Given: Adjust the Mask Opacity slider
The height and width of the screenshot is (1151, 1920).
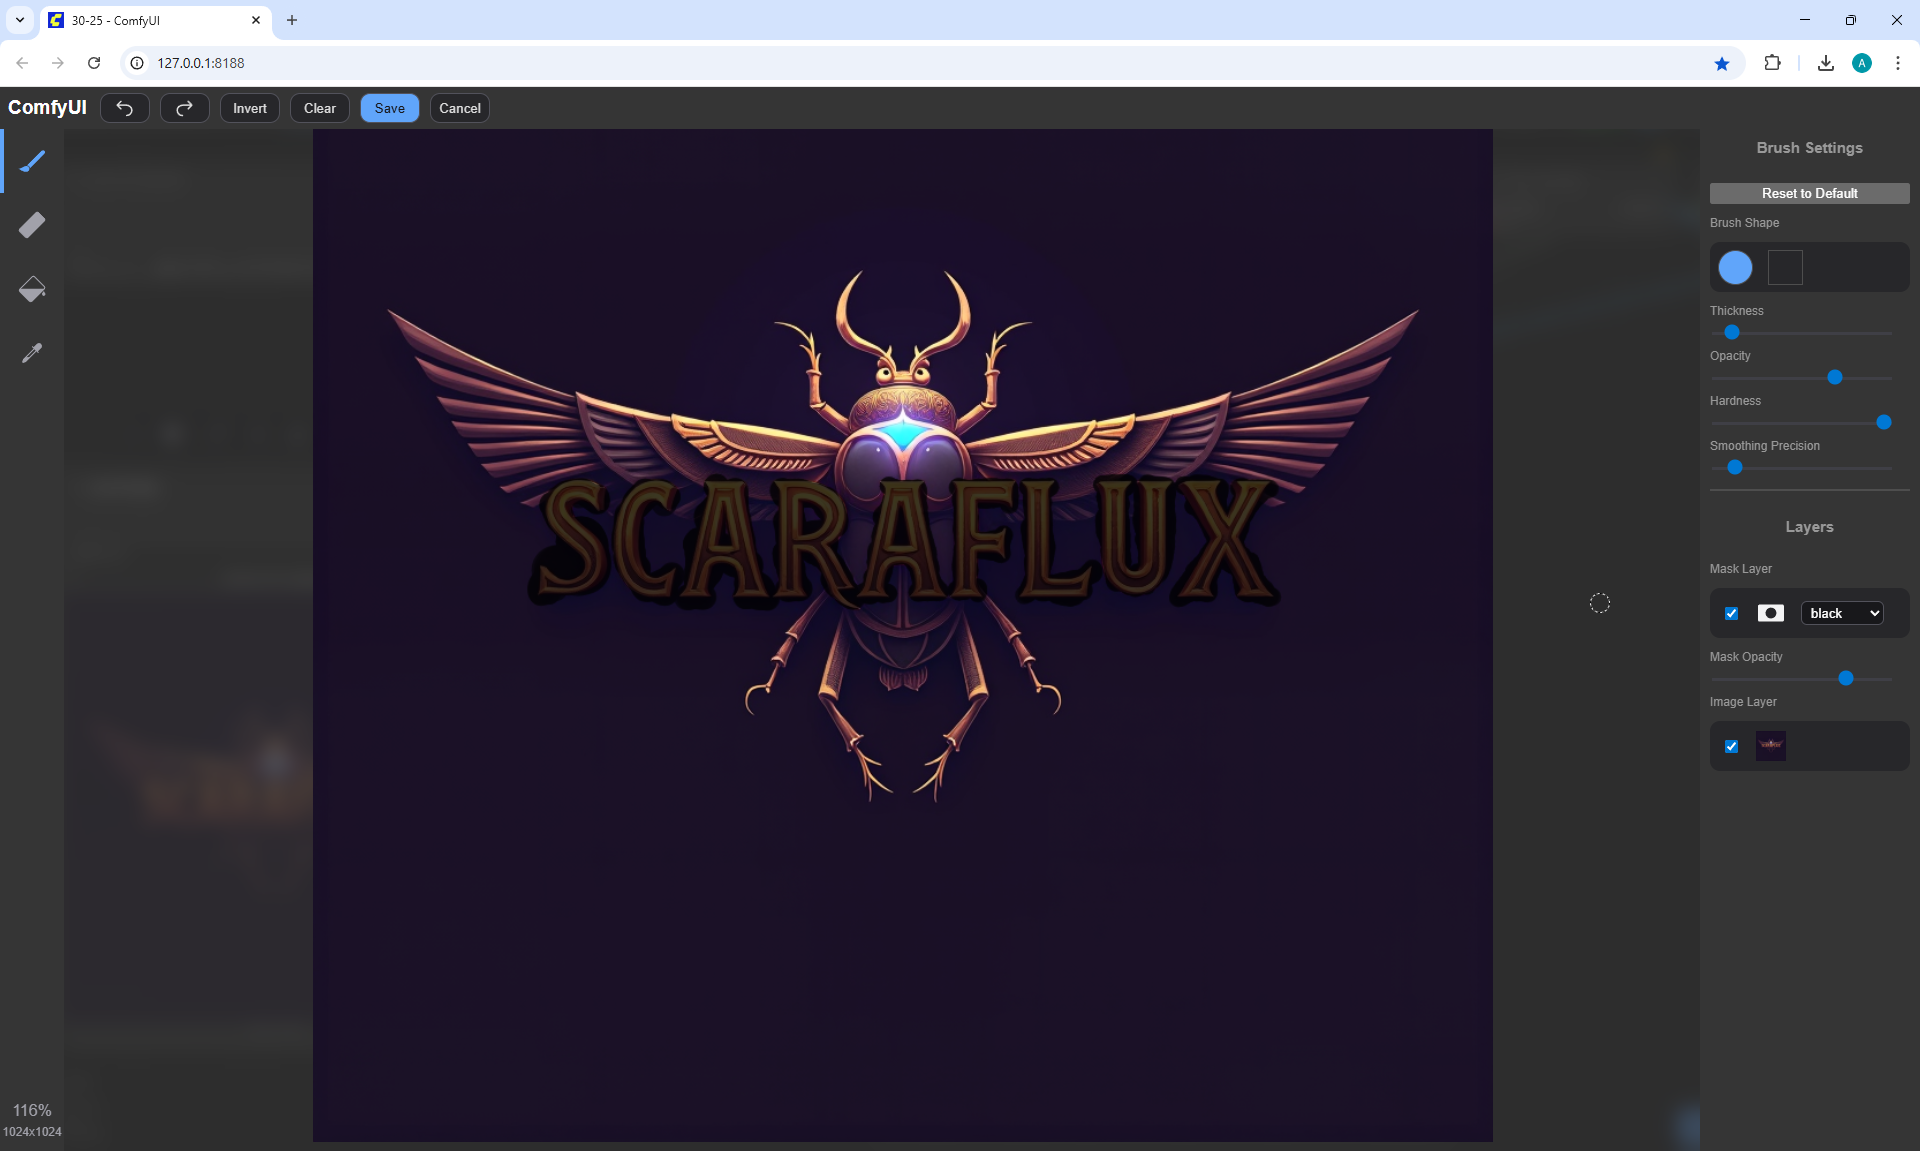Looking at the screenshot, I should pyautogui.click(x=1846, y=678).
